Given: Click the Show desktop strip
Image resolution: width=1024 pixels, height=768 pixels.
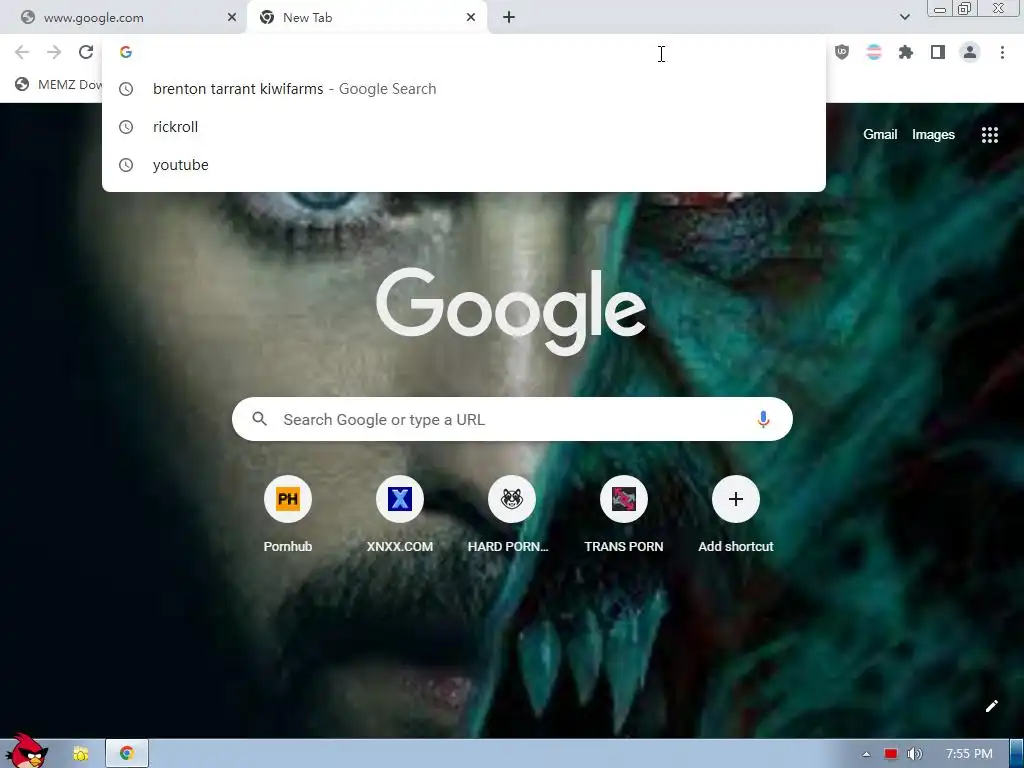Looking at the screenshot, I should click(x=1017, y=754).
